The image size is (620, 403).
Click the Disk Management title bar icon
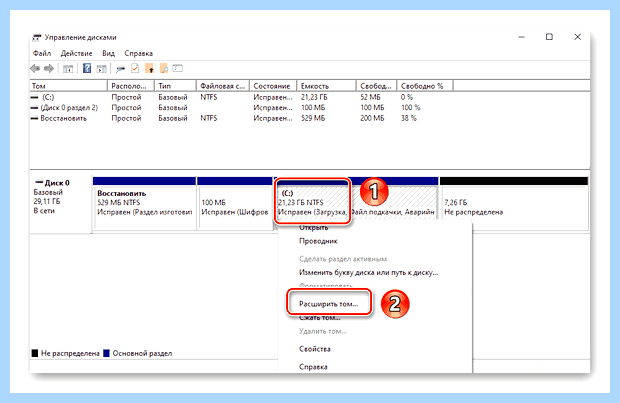(36, 38)
